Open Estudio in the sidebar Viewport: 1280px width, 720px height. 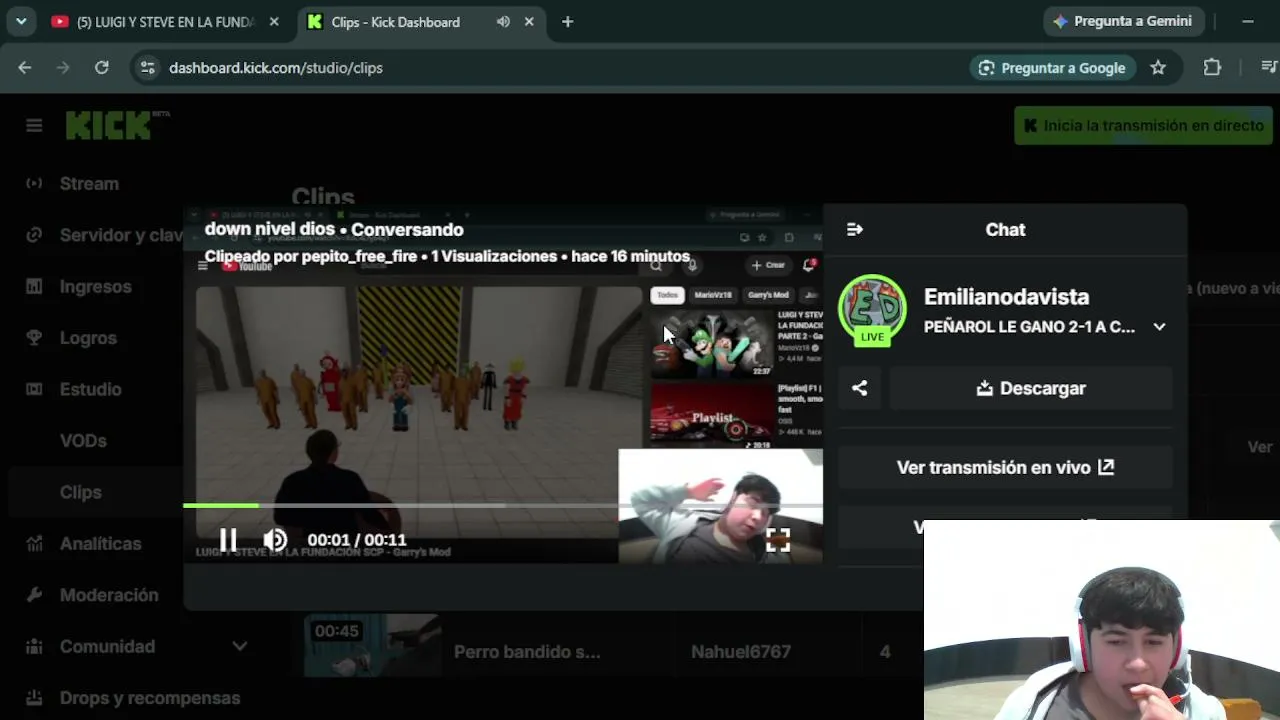point(90,389)
